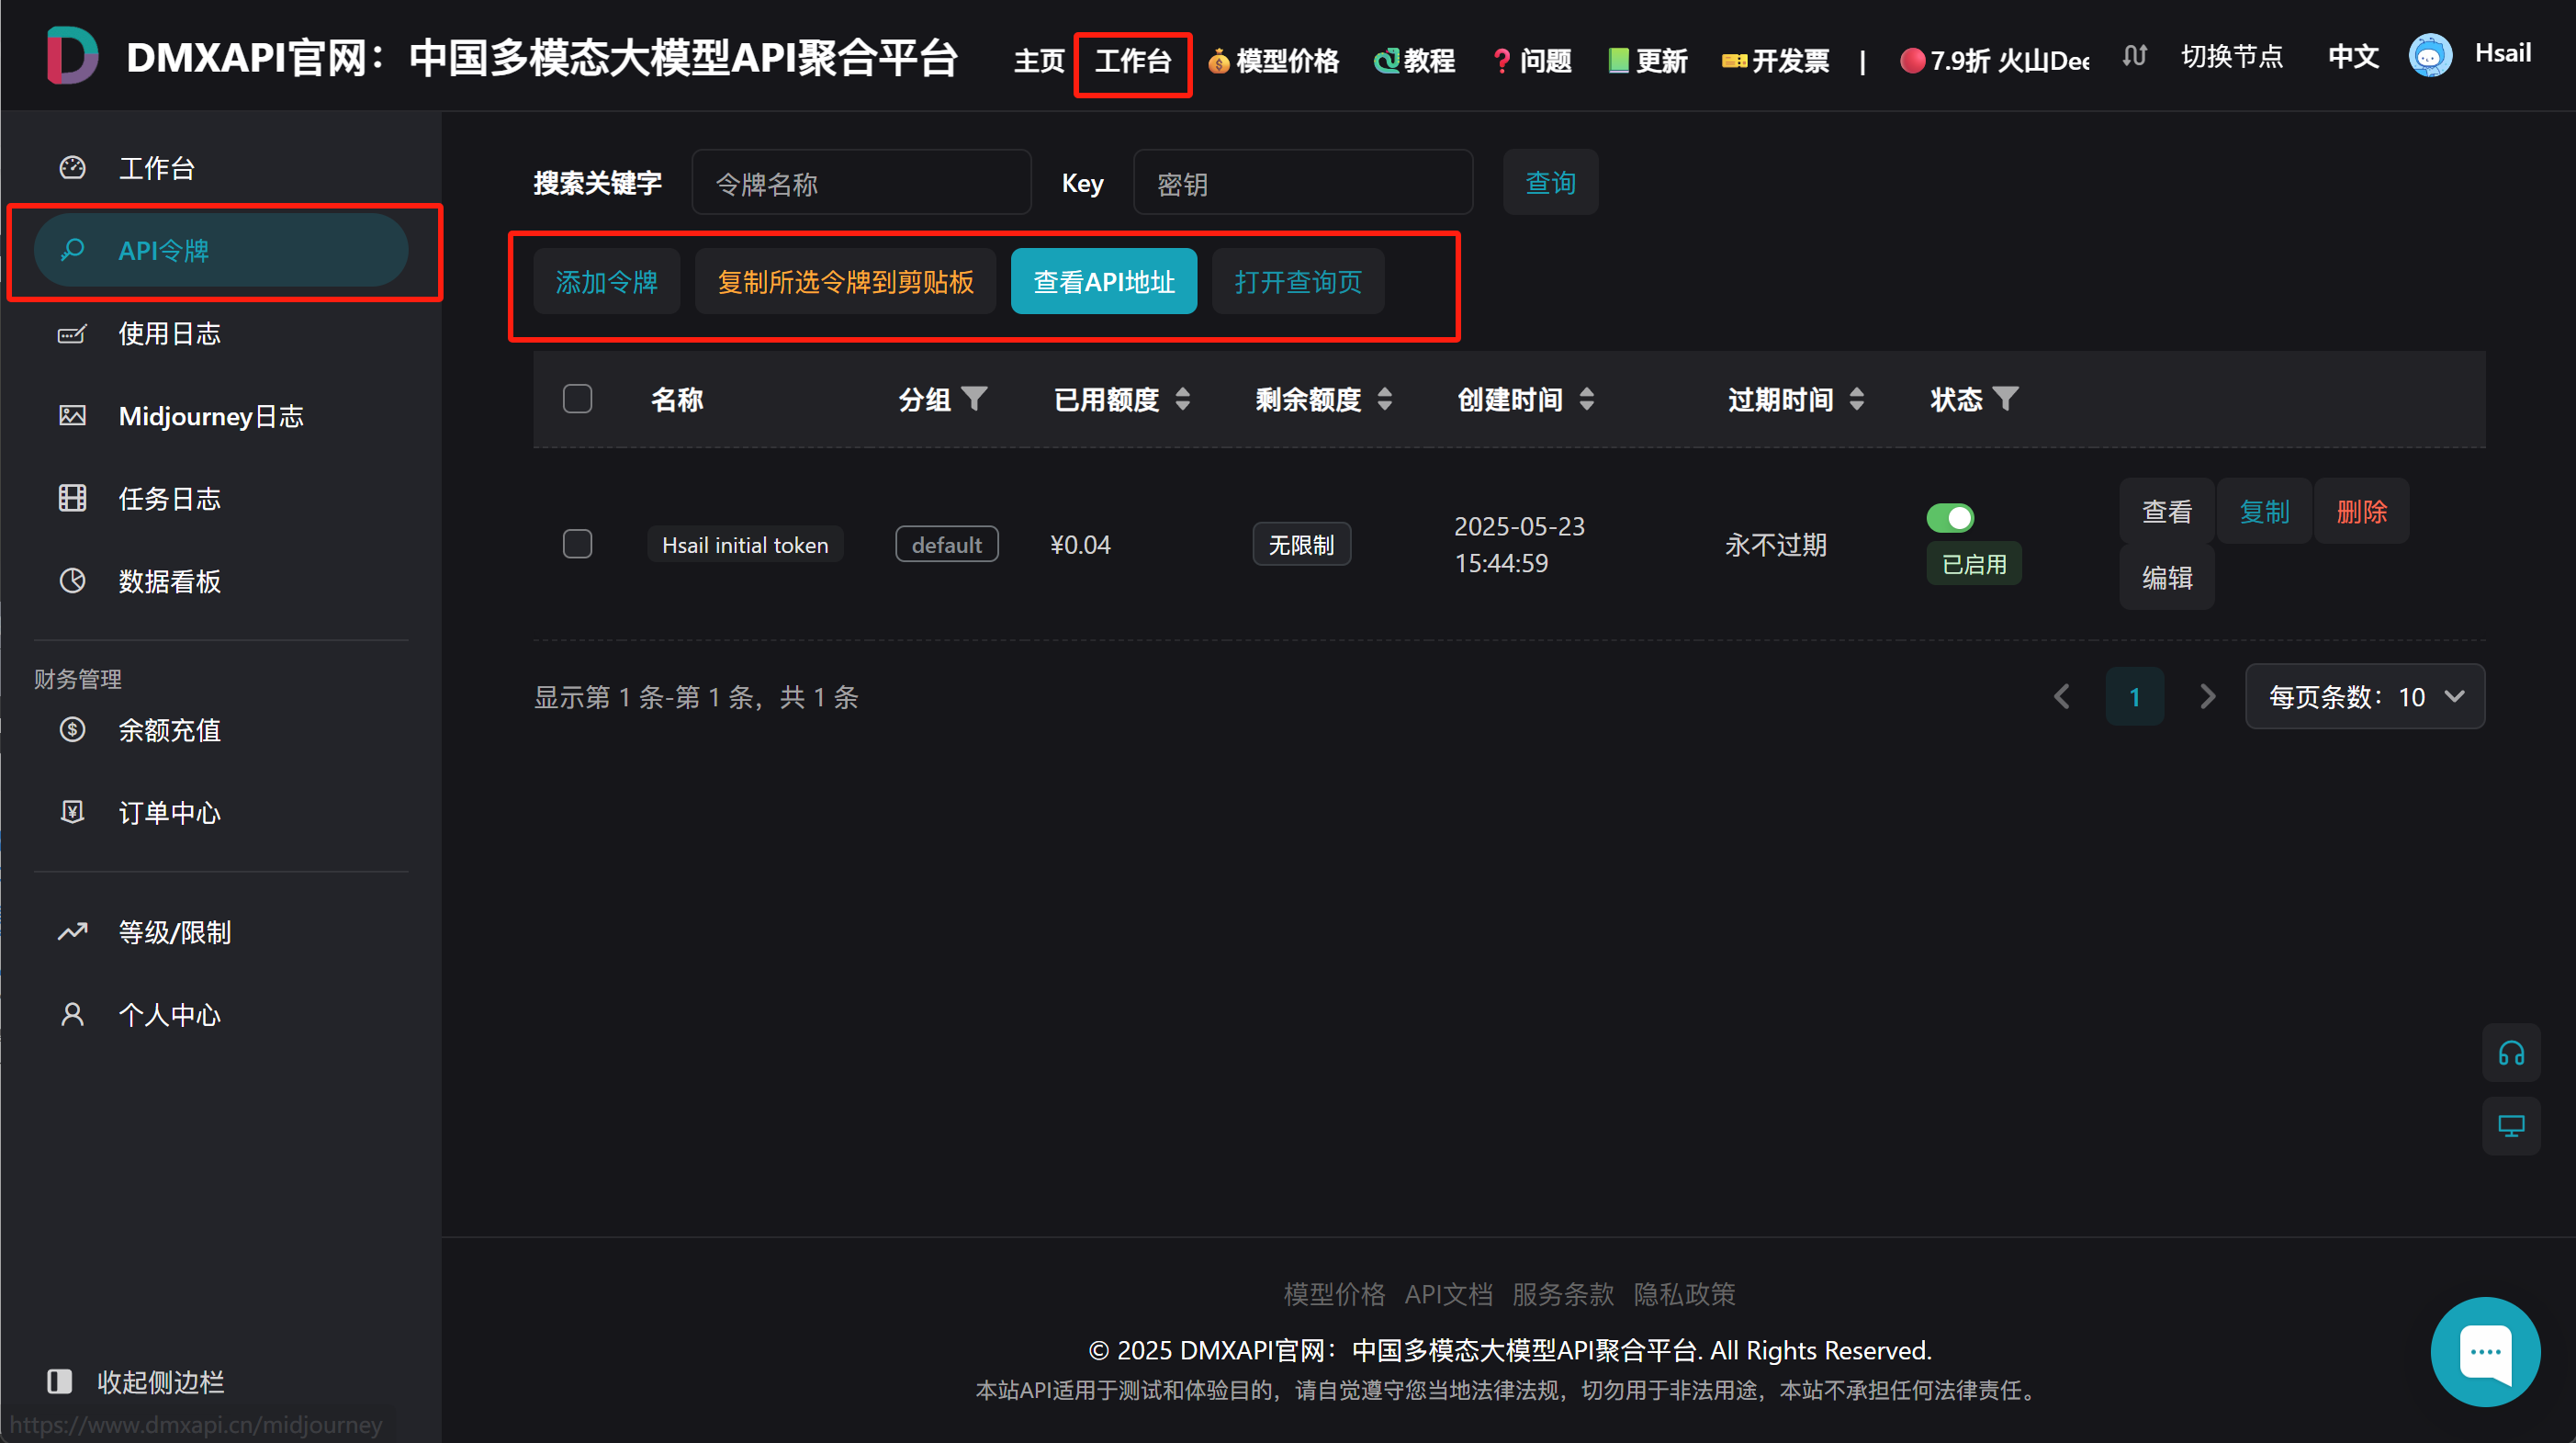2576x1443 pixels.
Task: Open 教程 in top navigation
Action: (x=1414, y=61)
